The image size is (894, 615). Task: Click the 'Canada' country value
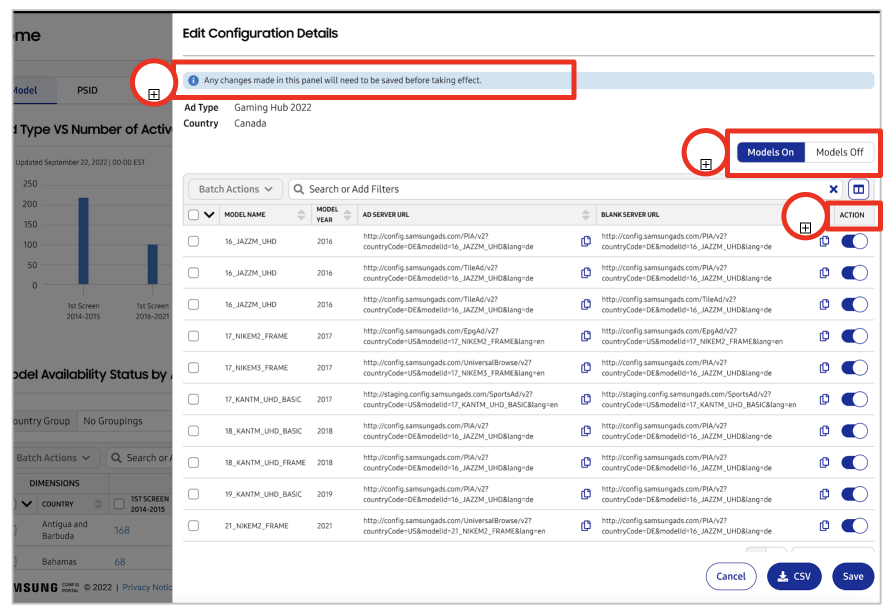pos(250,123)
